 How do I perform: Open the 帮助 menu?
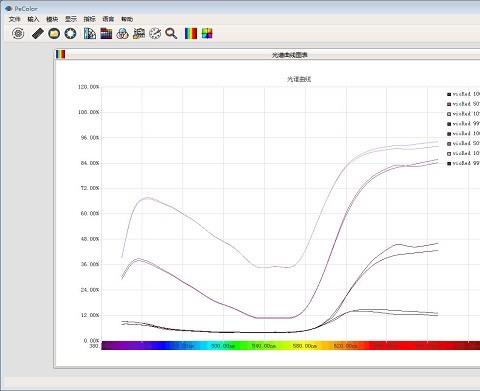127,19
